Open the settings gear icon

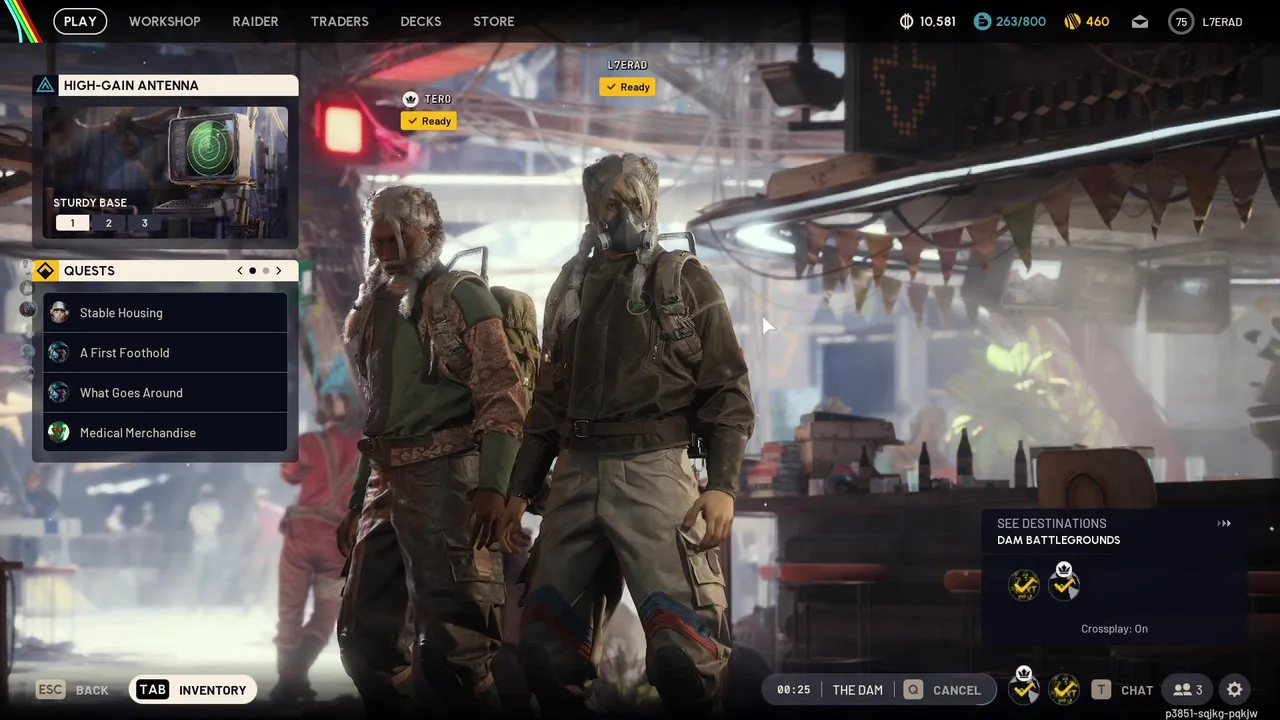[1235, 689]
